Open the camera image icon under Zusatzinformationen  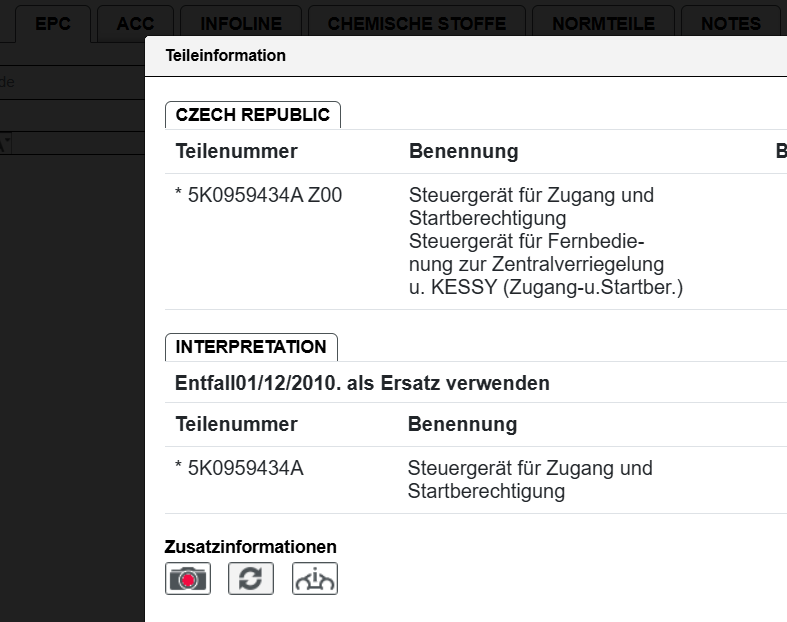point(188,578)
